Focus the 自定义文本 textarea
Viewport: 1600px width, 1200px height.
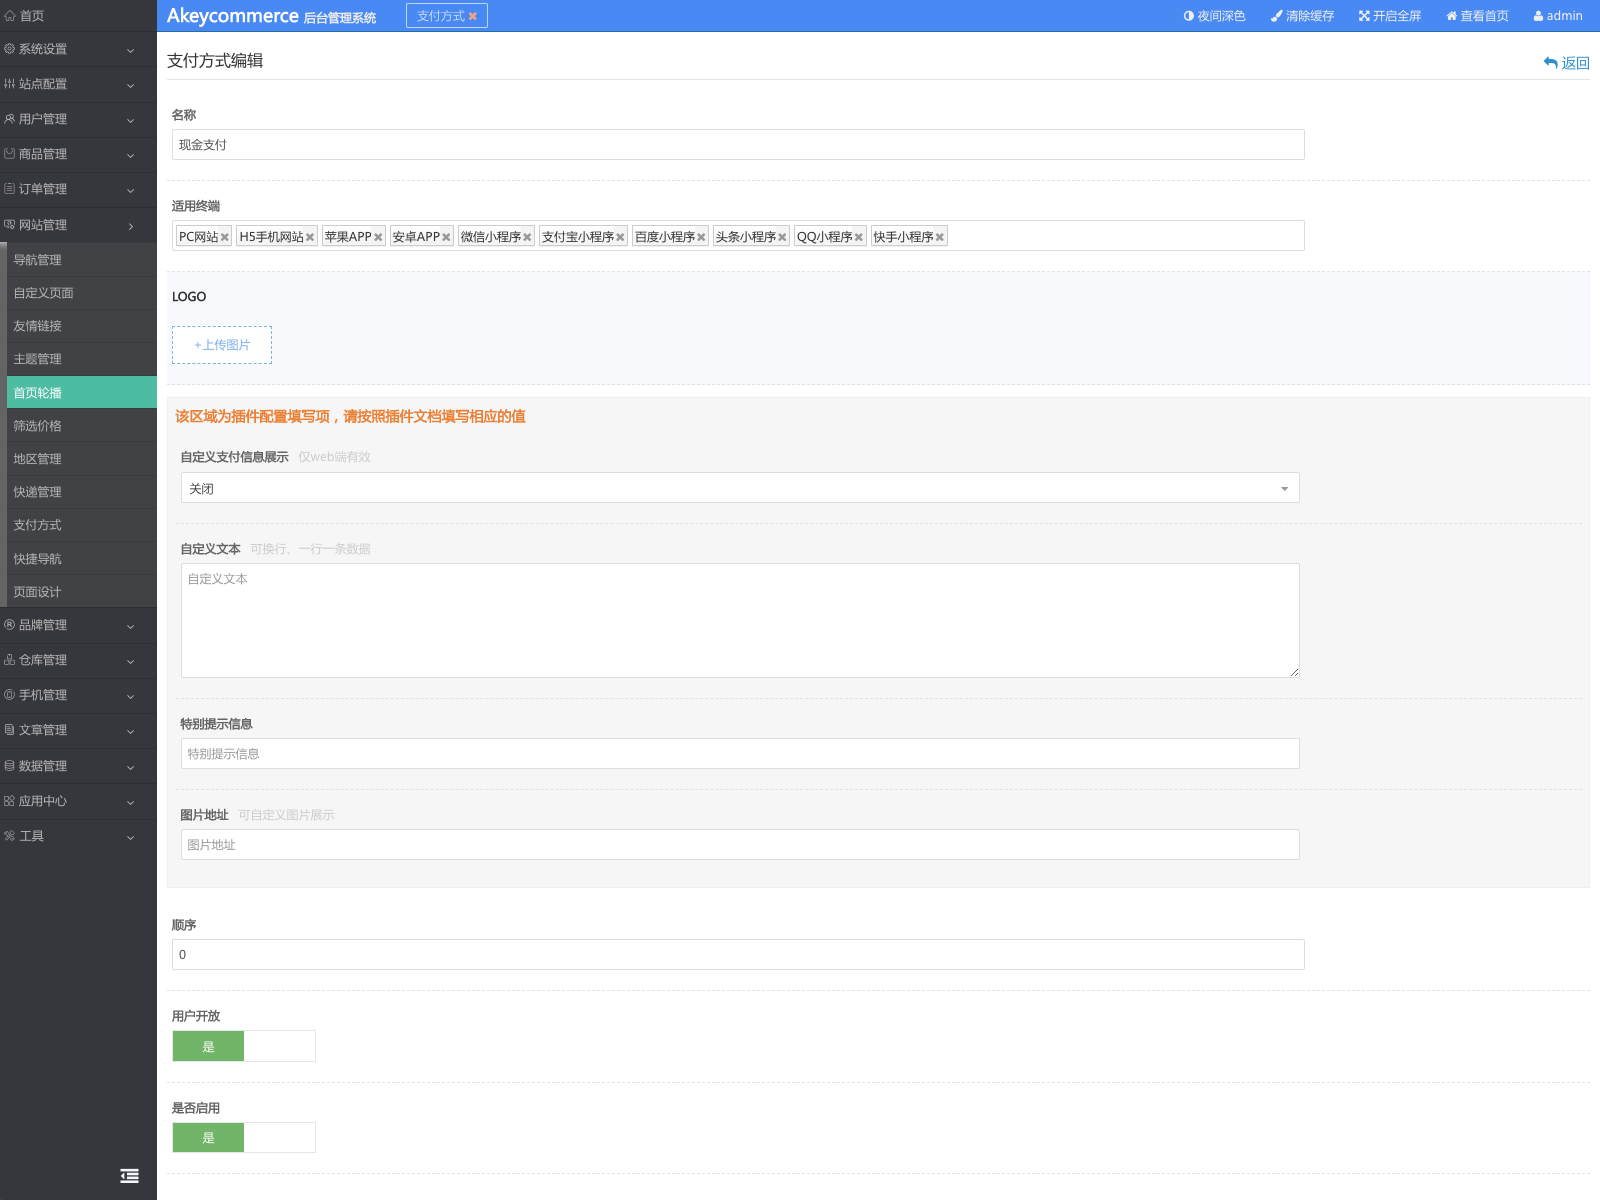(x=740, y=620)
